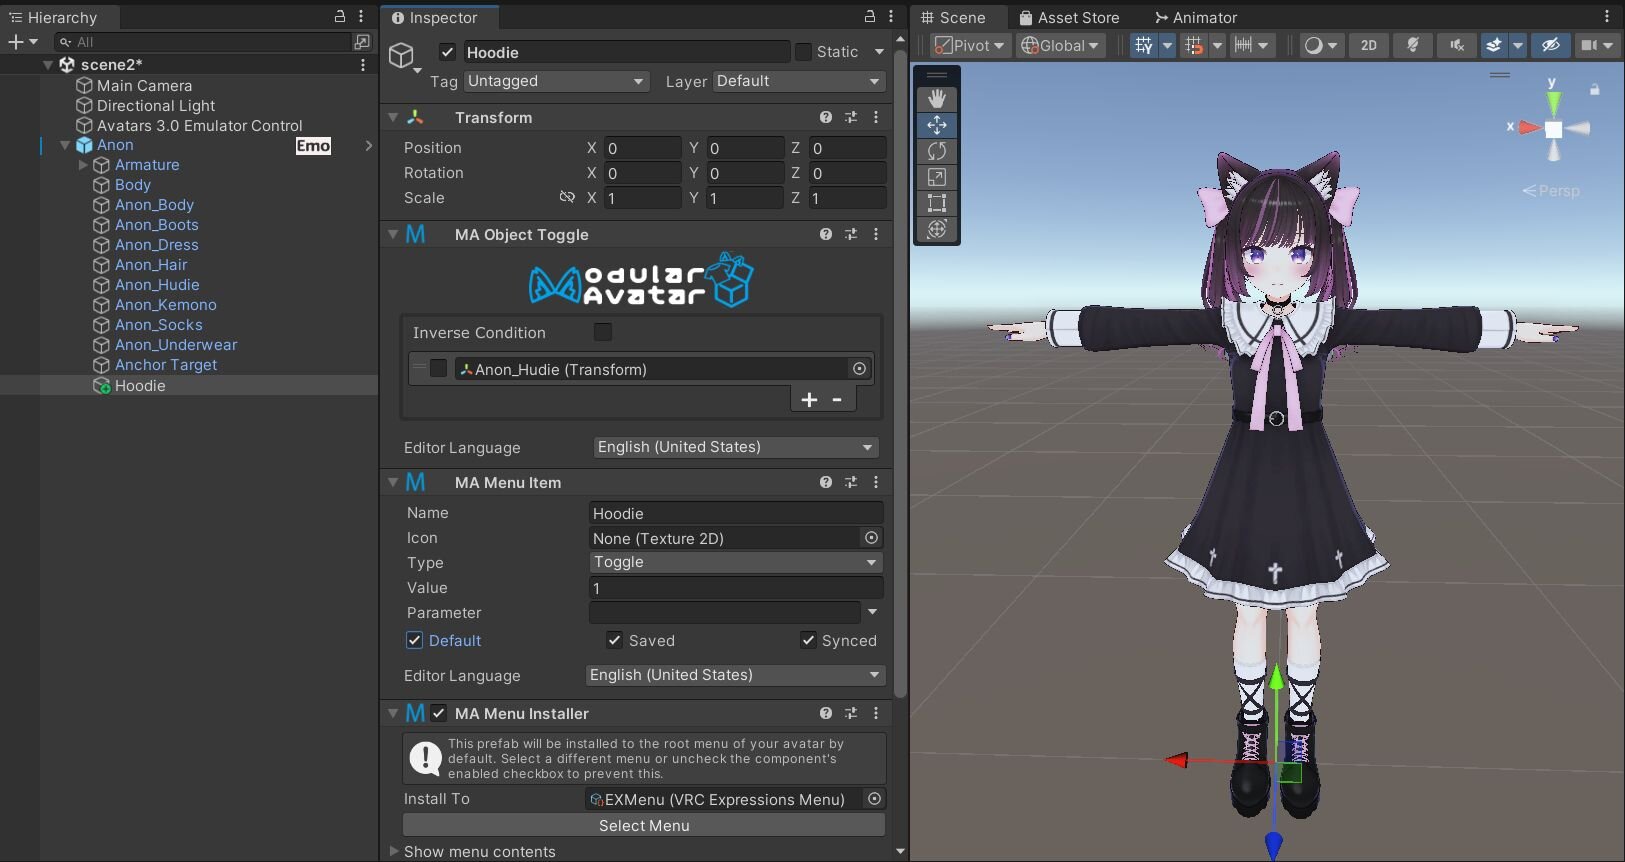Click the scale constrain proportions link icon

[x=567, y=197]
